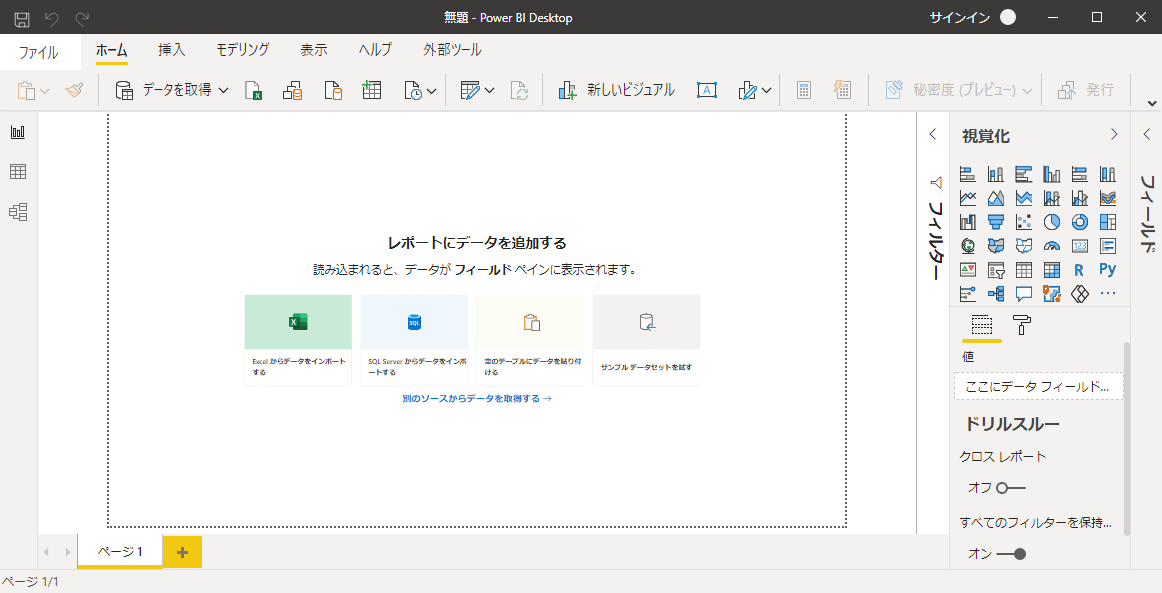1162x593 pixels.
Task: Open the format paint roller tab
Action: [1022, 325]
